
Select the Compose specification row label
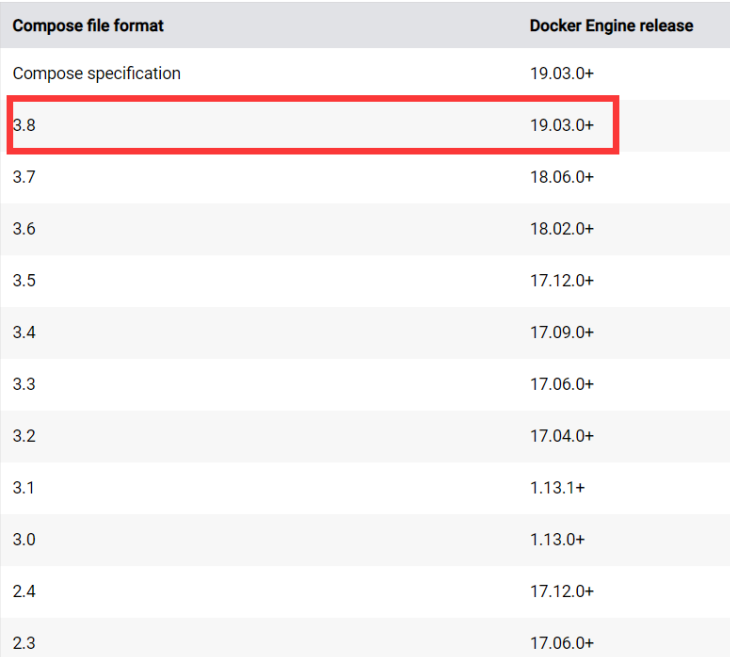tap(96, 74)
